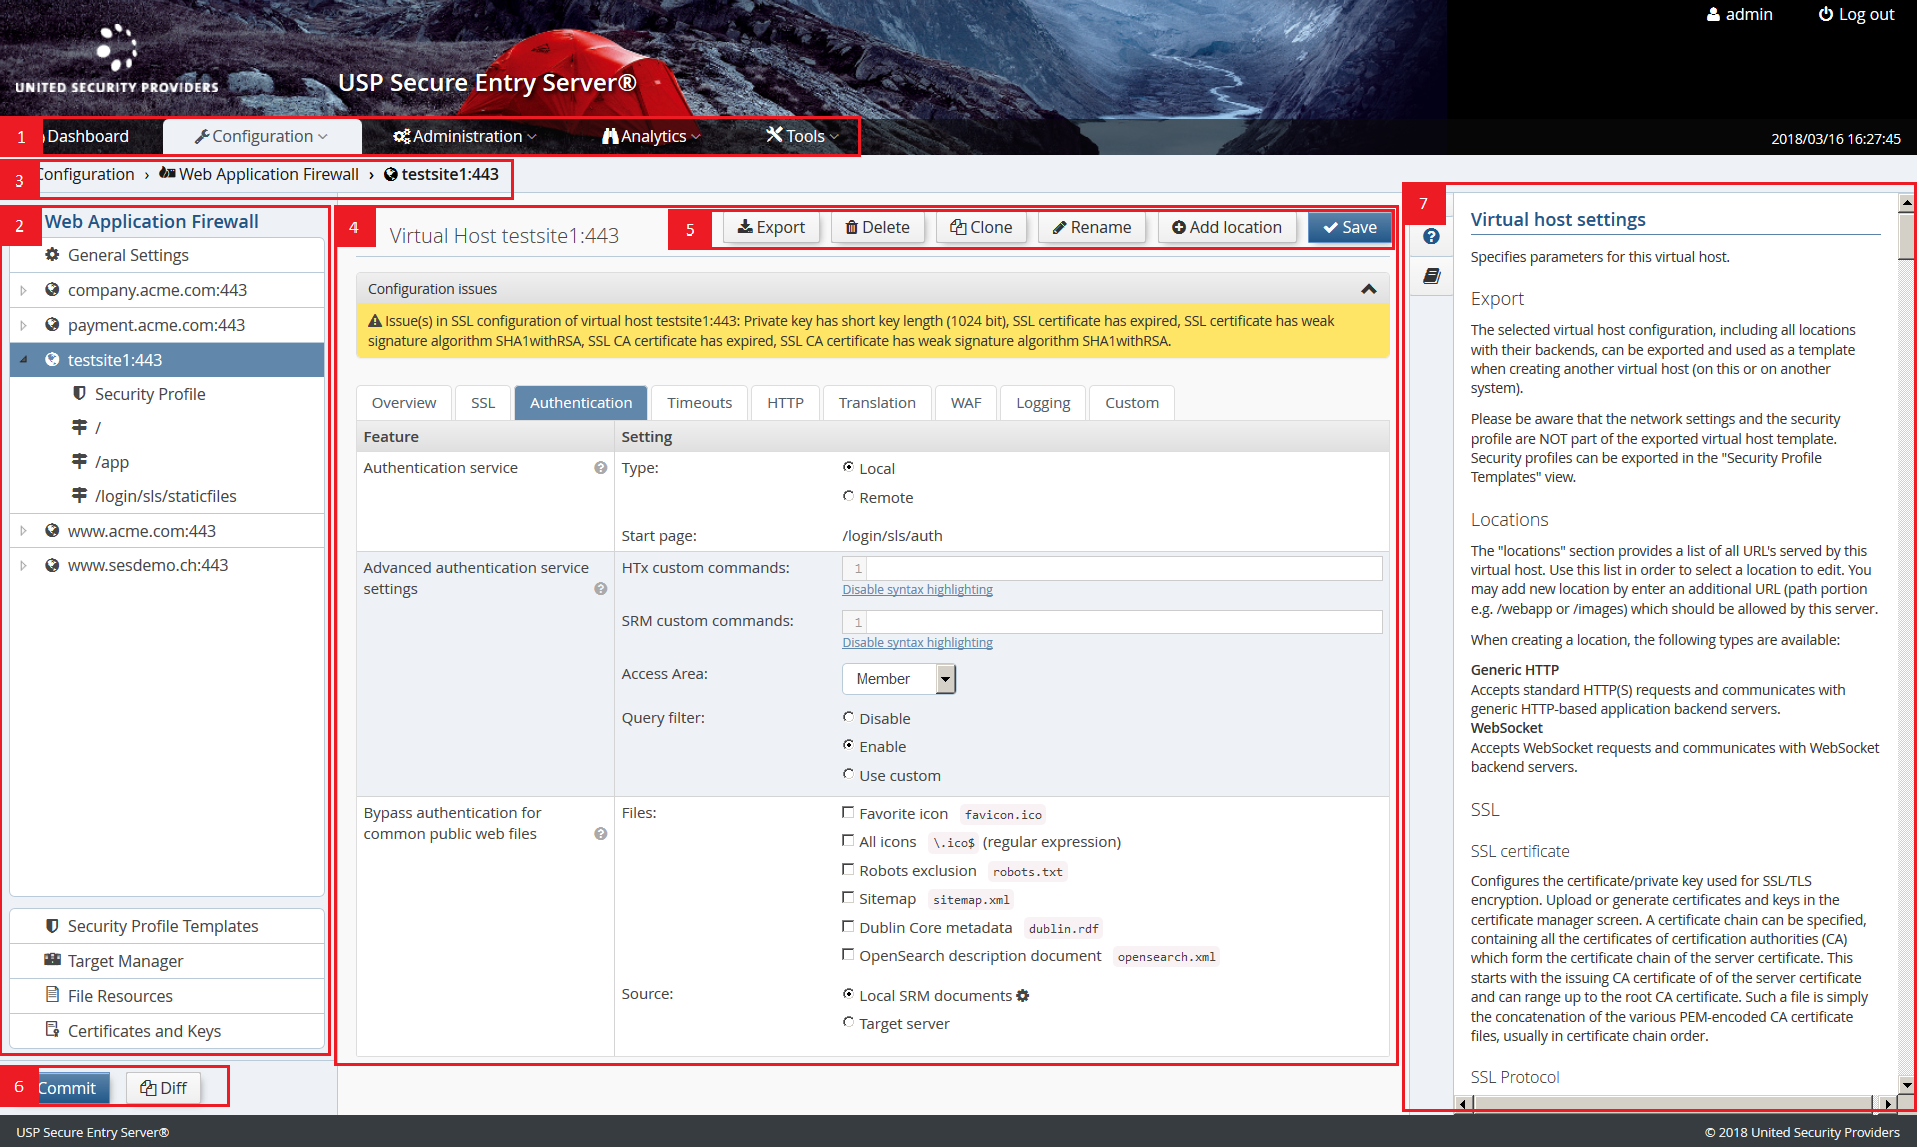This screenshot has height=1147, width=1917.
Task: Click the Clone virtual host icon
Action: point(957,227)
